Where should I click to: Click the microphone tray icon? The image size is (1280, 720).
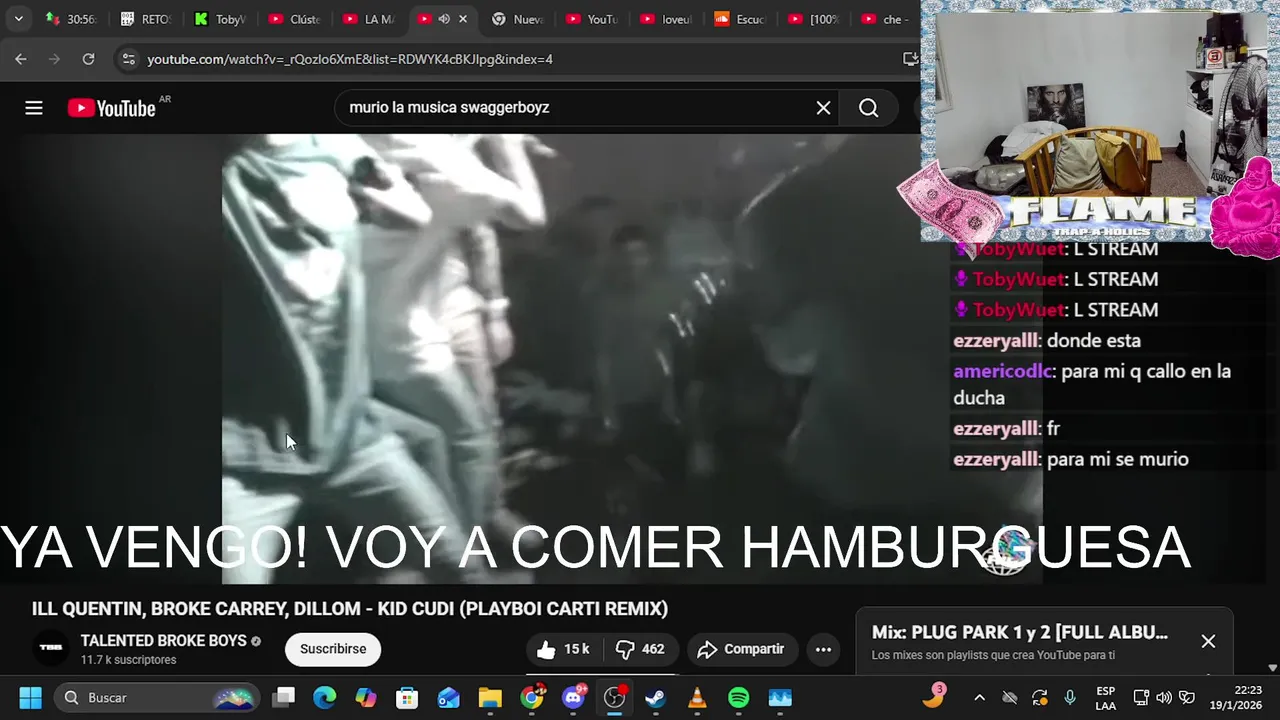(1070, 698)
